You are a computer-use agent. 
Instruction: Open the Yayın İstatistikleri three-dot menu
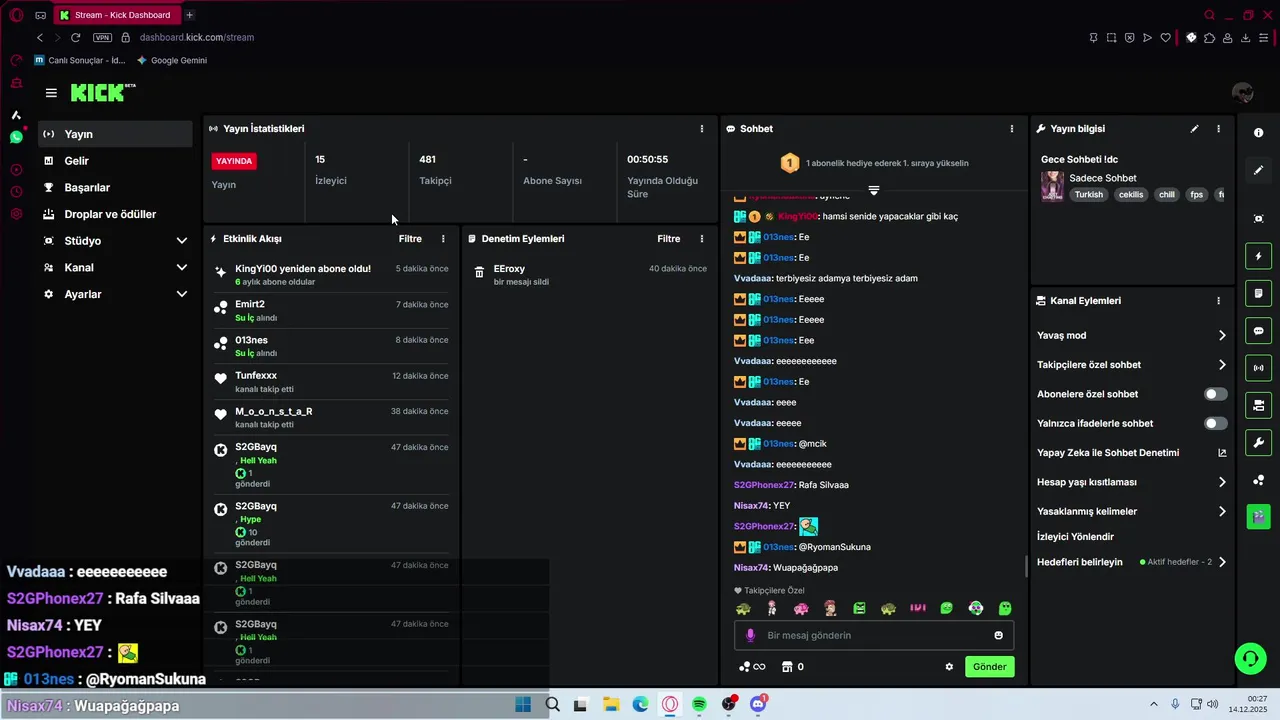(x=701, y=129)
